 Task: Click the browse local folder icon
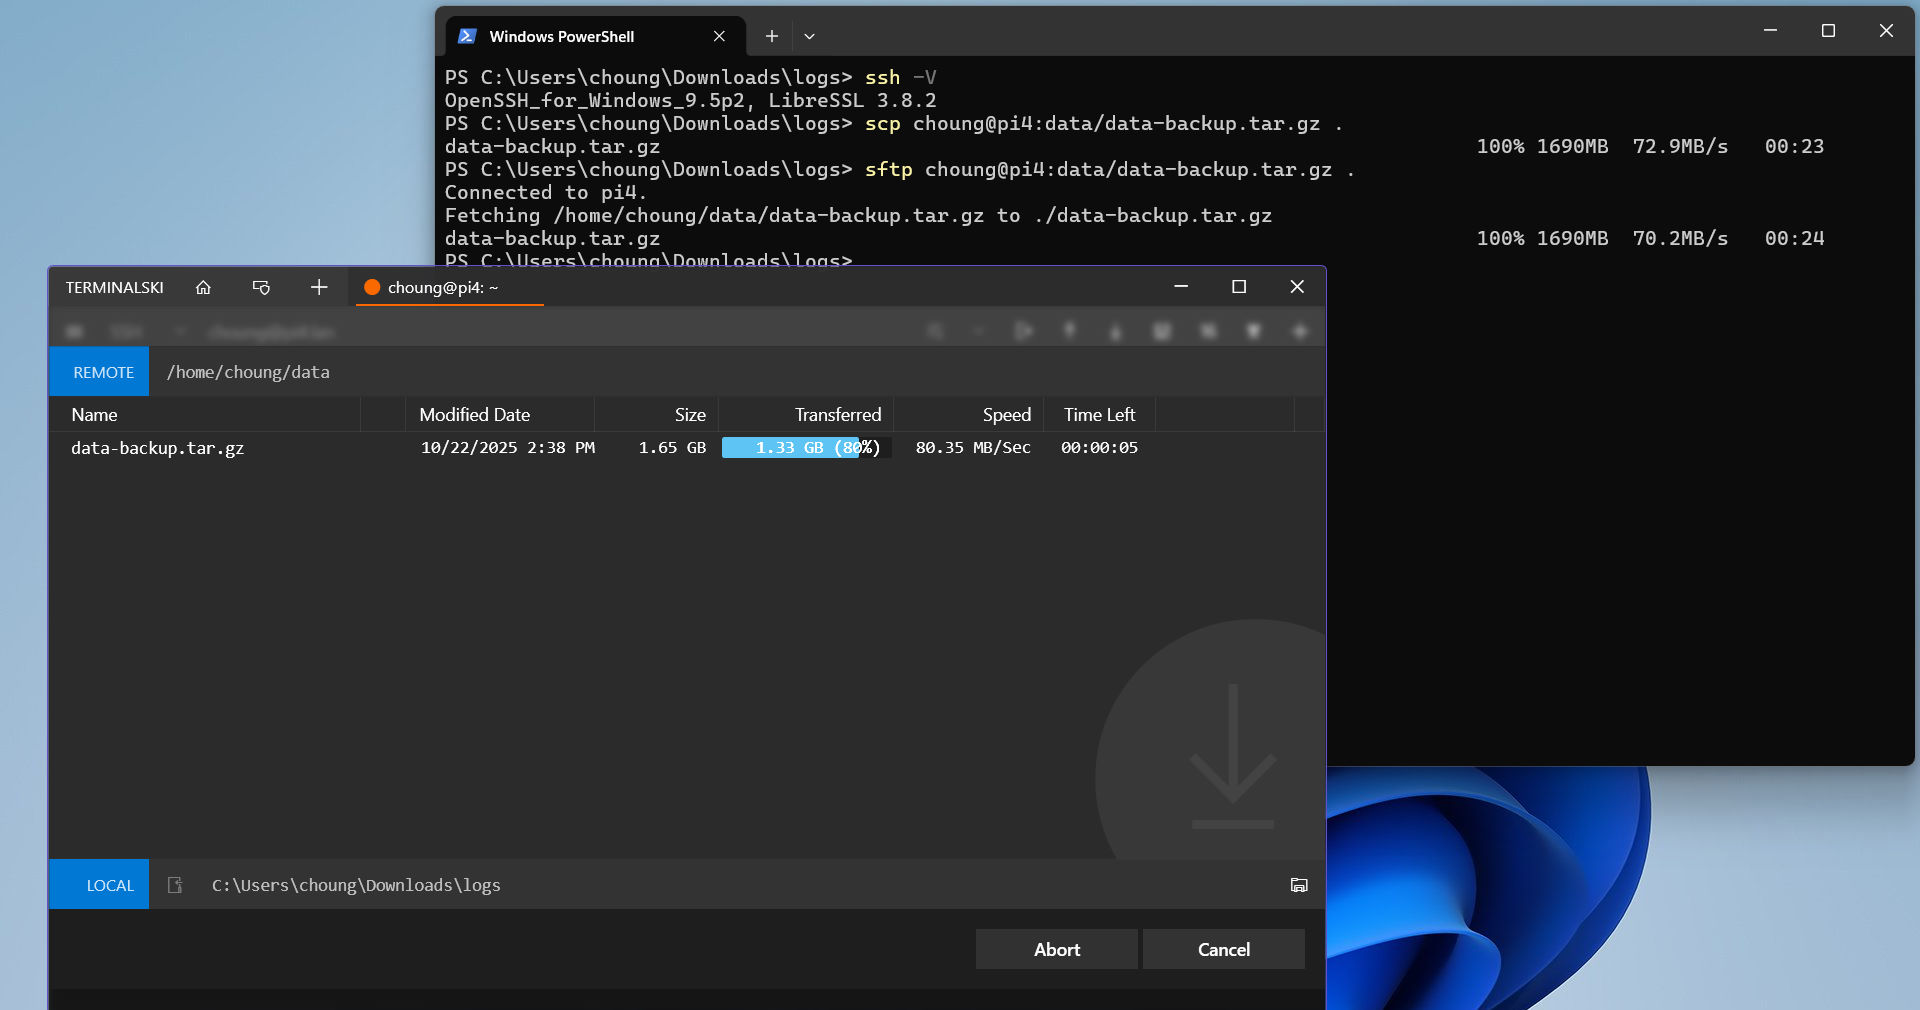[1298, 885]
